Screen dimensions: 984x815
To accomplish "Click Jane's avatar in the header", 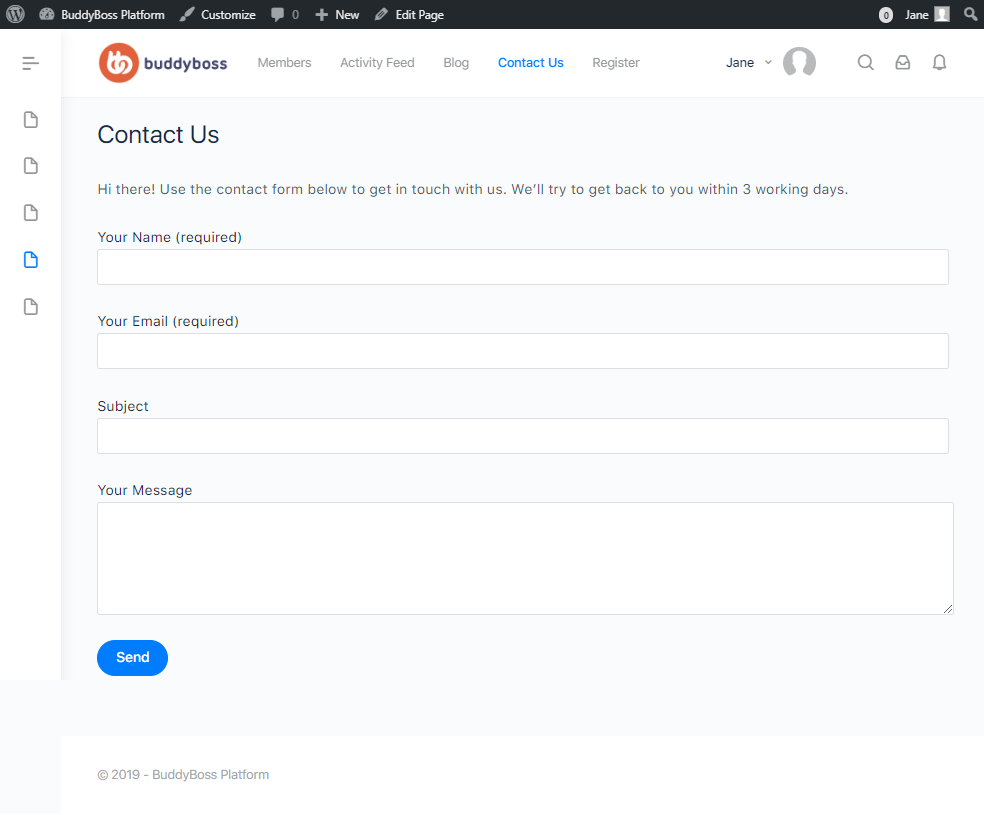I will [x=799, y=63].
